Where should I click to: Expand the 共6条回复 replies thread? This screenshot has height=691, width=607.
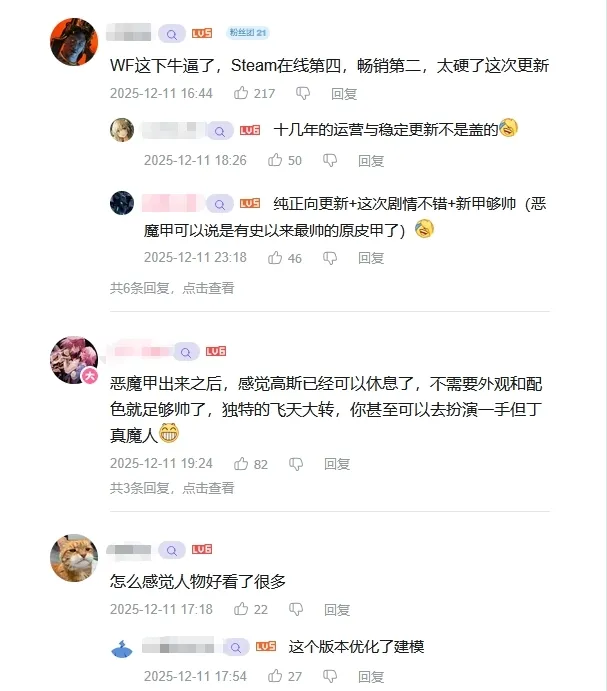pyautogui.click(x=172, y=288)
